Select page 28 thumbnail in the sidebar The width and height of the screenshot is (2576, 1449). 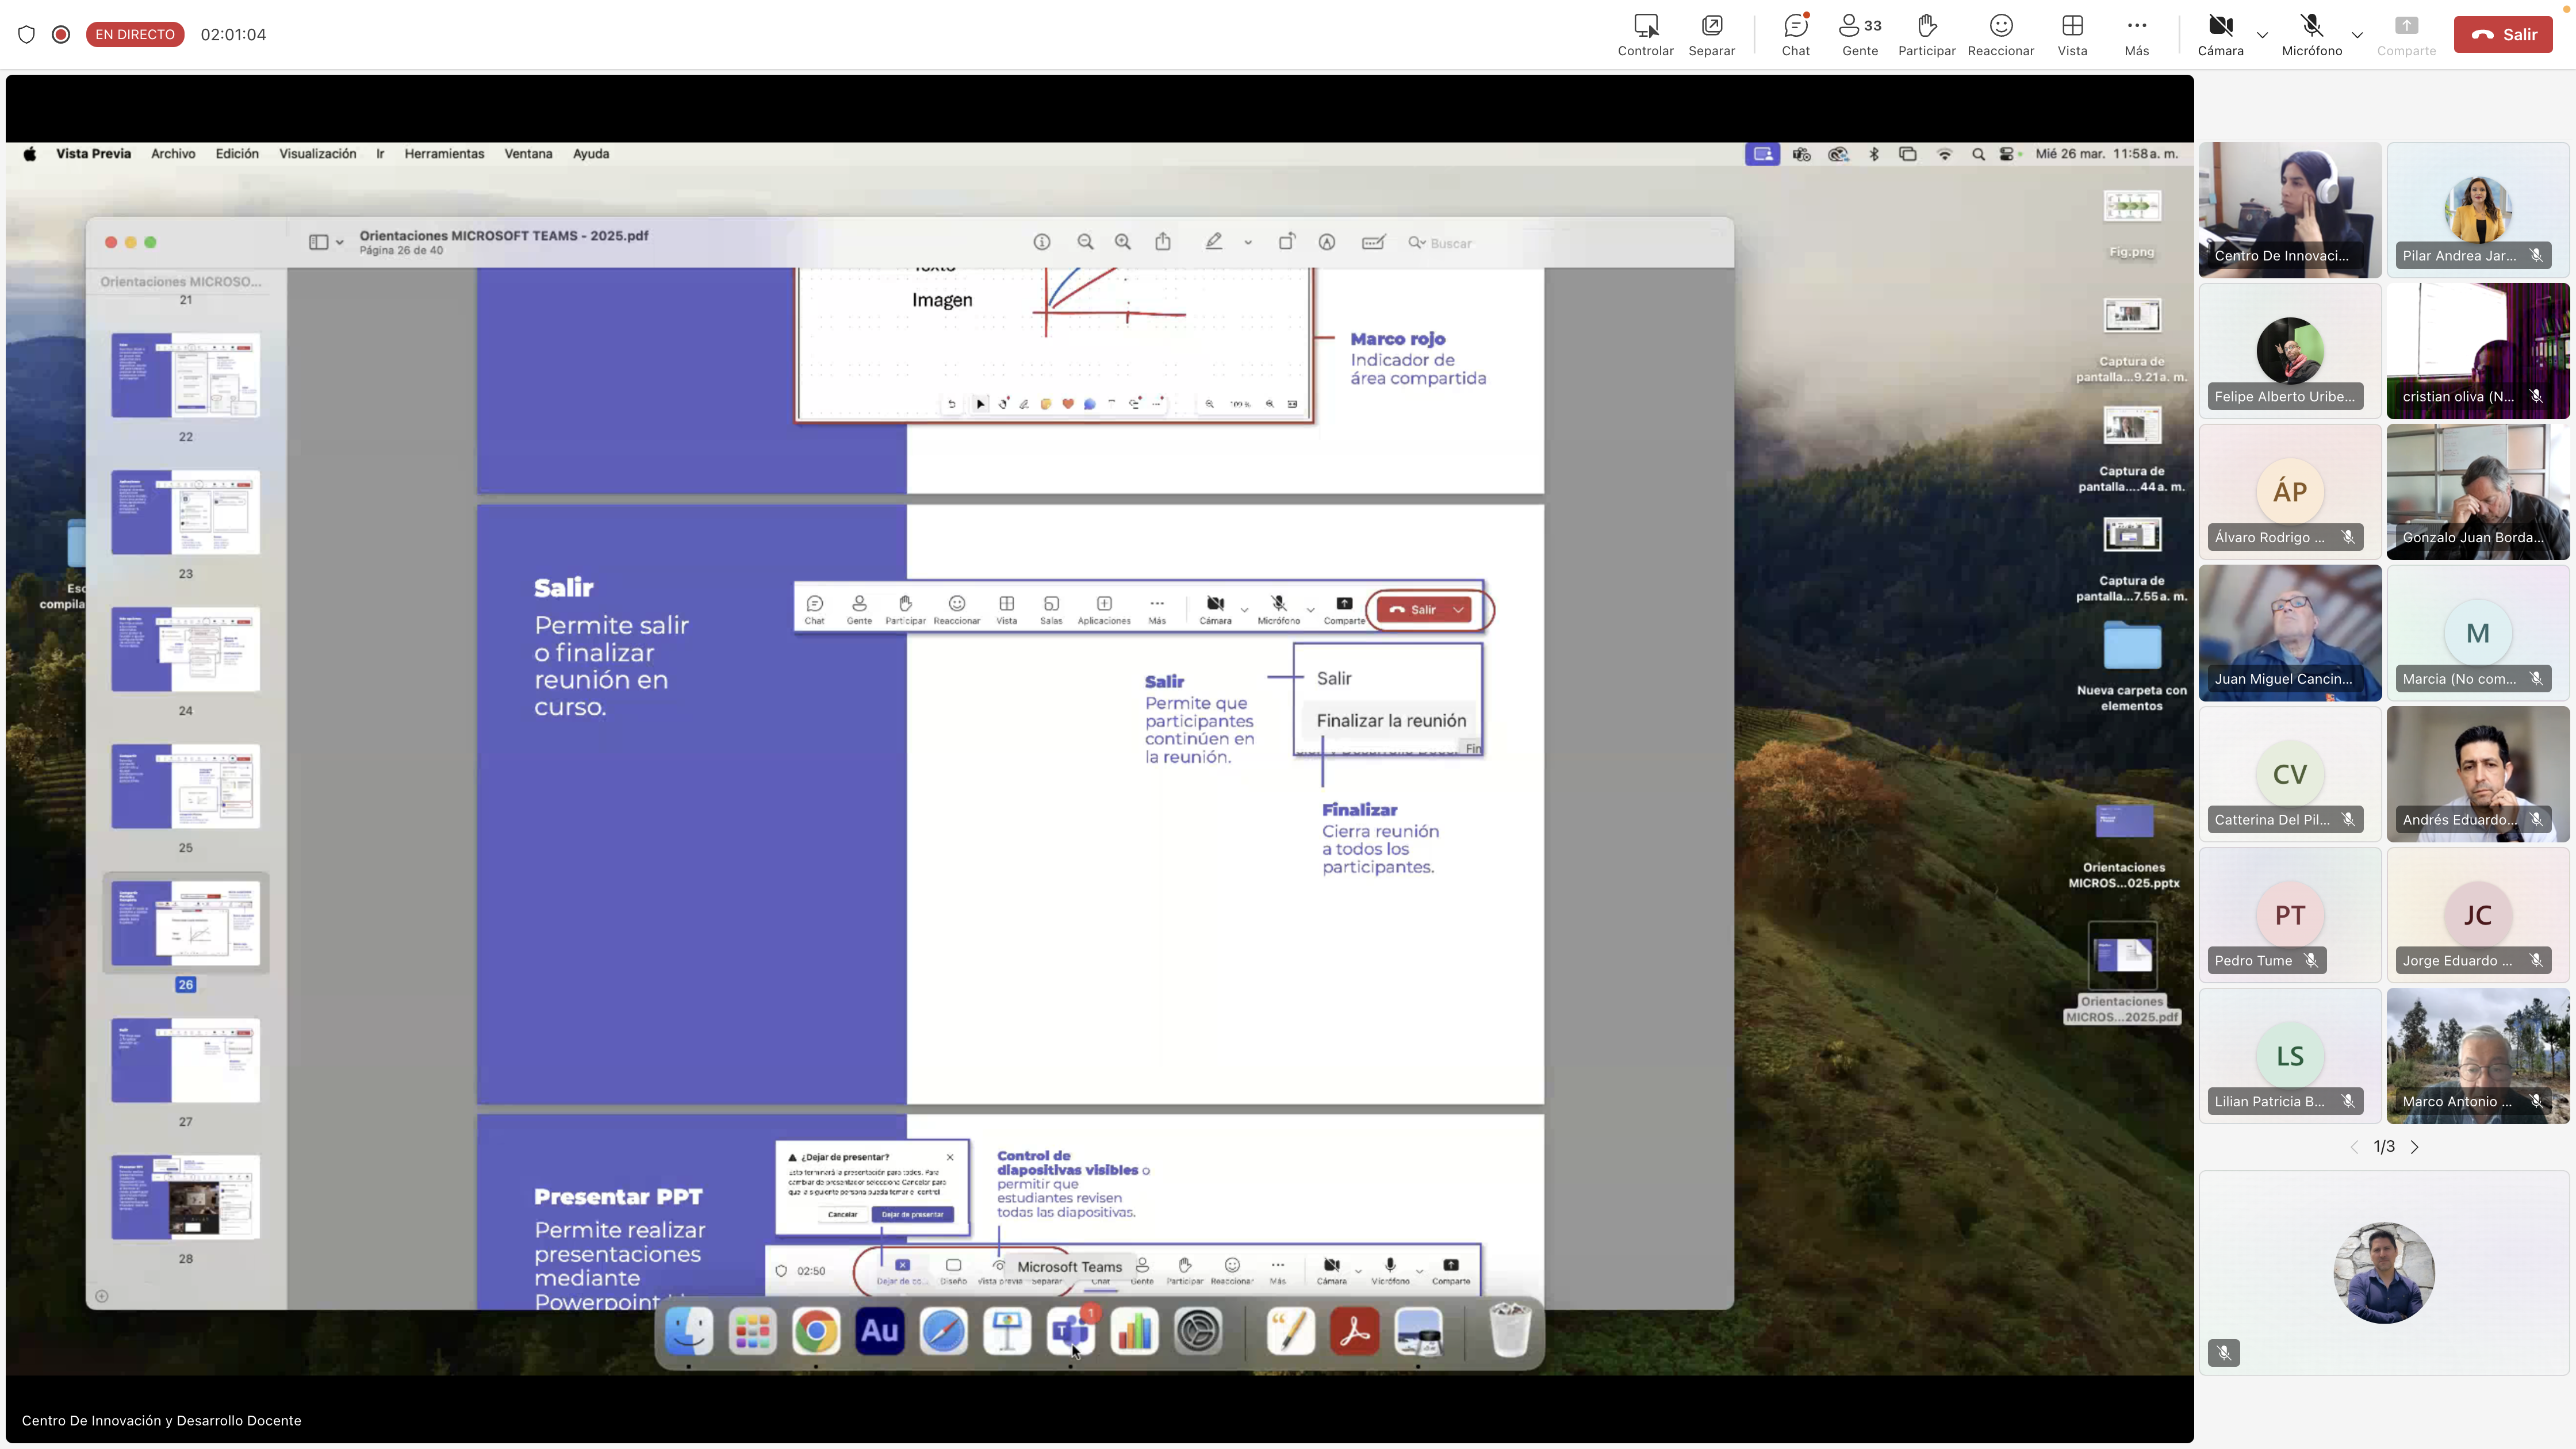(185, 1197)
